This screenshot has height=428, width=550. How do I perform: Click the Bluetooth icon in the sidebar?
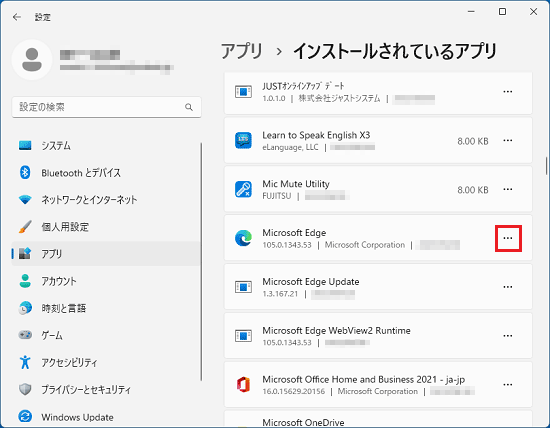(25, 172)
